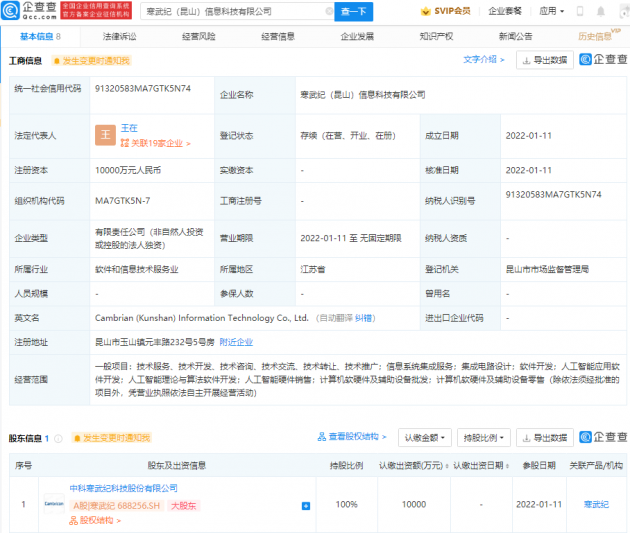Switch to 基本信息 tab
Image resolution: width=630 pixels, height=533 pixels.
click(x=40, y=37)
